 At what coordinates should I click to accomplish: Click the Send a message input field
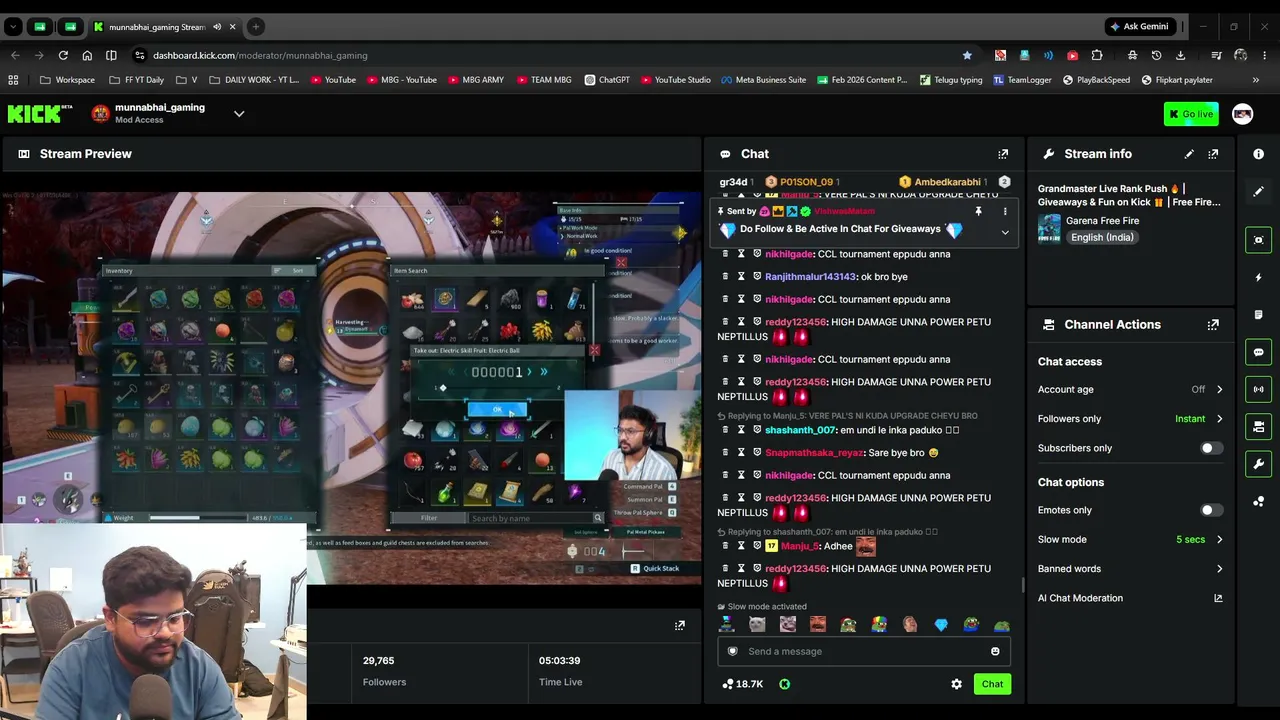(864, 651)
